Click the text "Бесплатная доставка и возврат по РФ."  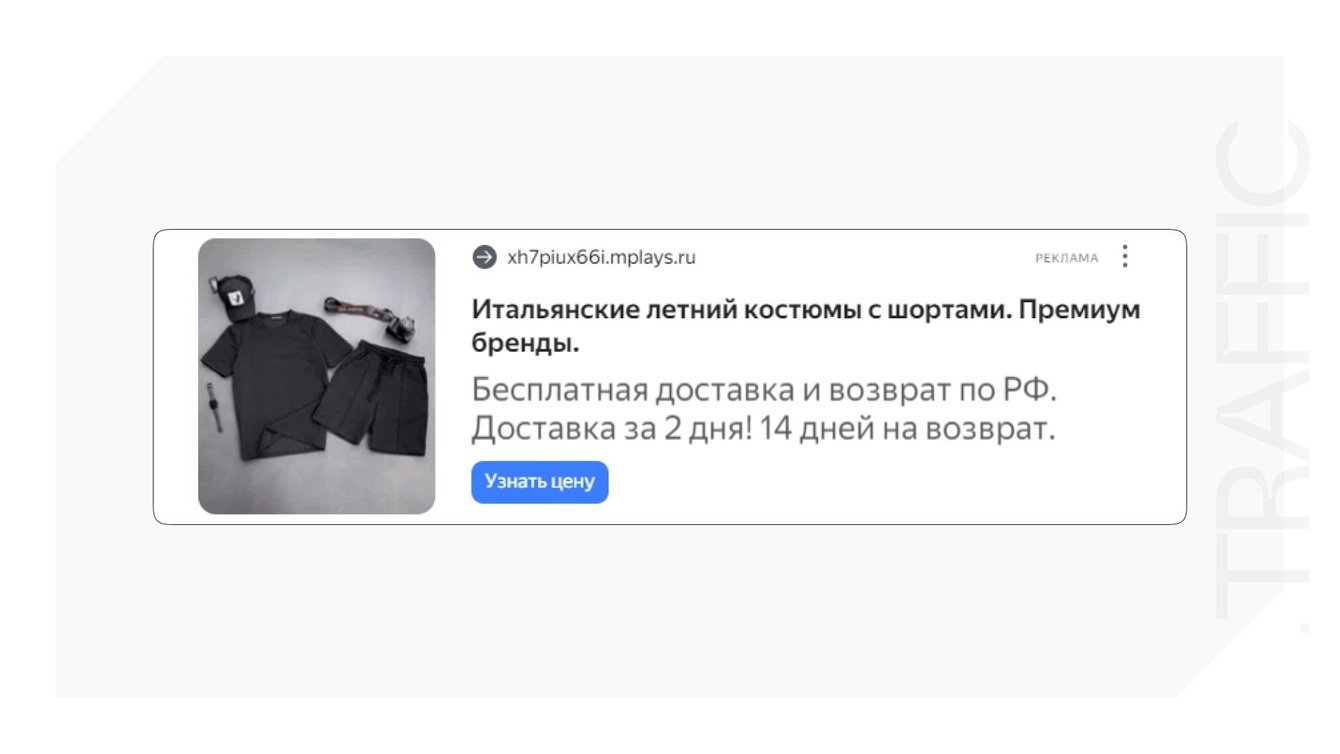click(x=764, y=389)
